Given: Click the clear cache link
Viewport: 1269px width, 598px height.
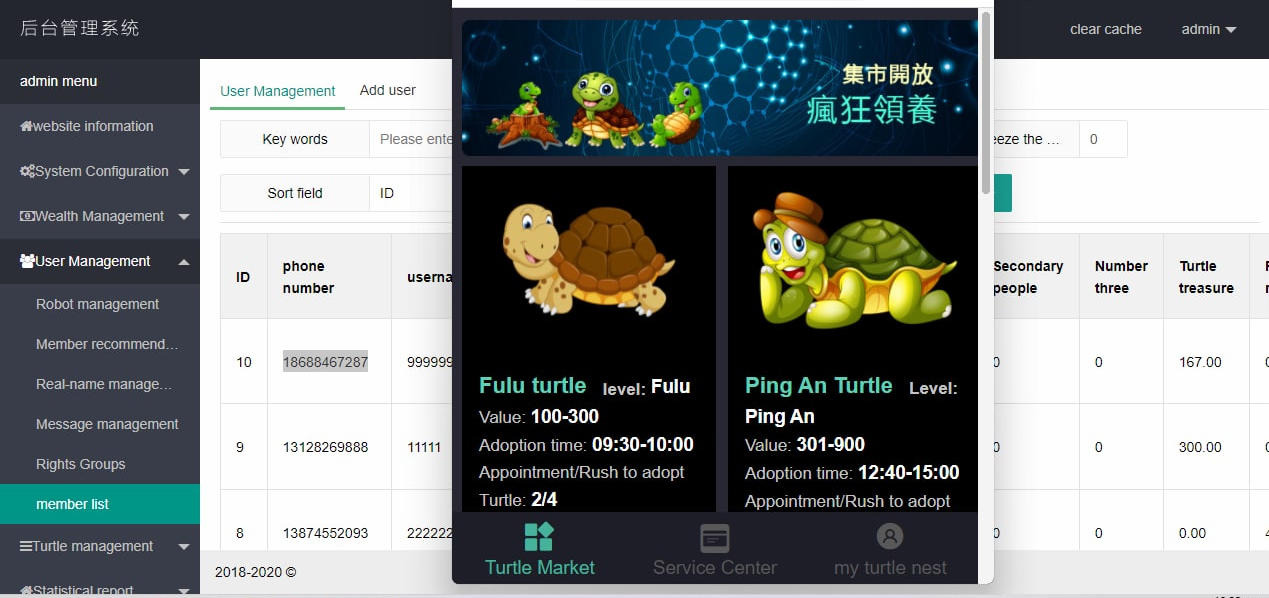Looking at the screenshot, I should 1105,29.
